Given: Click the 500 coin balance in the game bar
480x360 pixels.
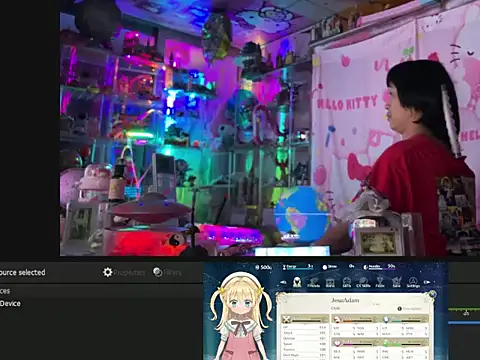Looking at the screenshot, I should pyautogui.click(x=264, y=267).
